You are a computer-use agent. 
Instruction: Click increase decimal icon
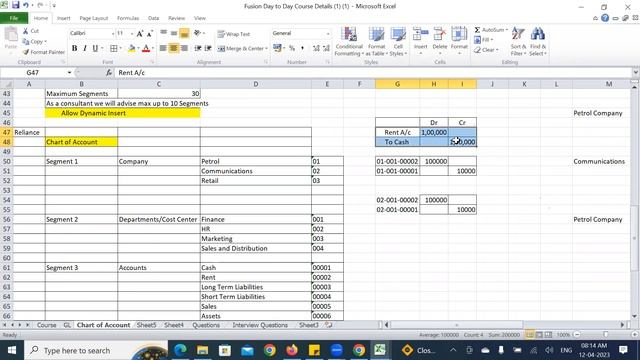point(316,49)
